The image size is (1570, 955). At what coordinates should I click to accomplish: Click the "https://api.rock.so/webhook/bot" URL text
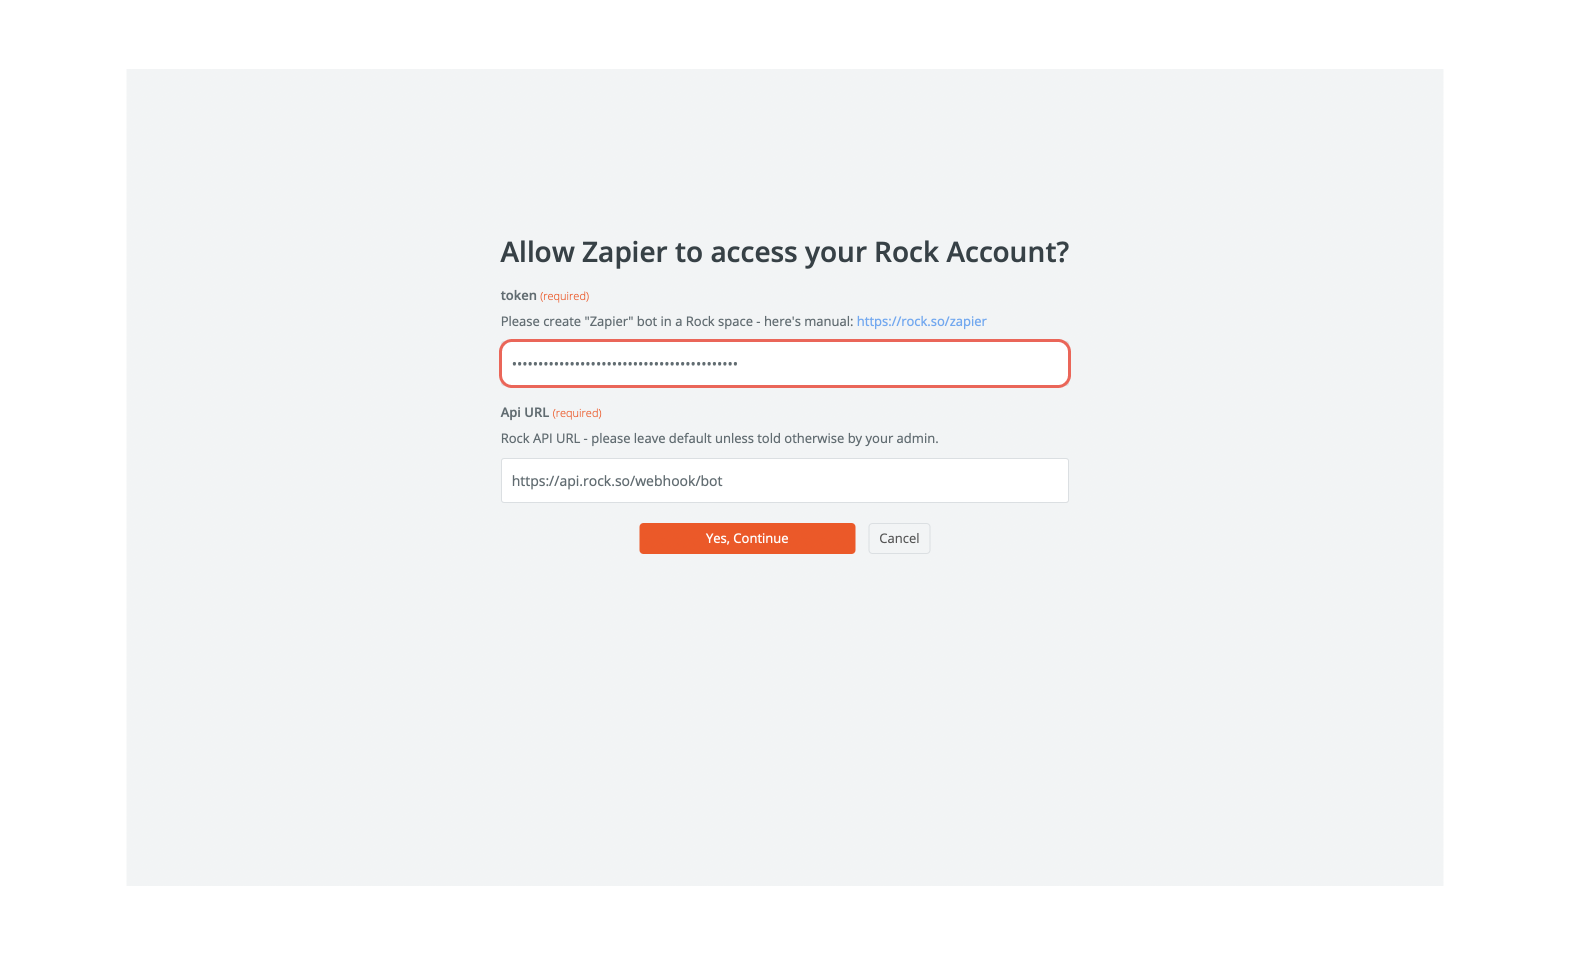[617, 481]
